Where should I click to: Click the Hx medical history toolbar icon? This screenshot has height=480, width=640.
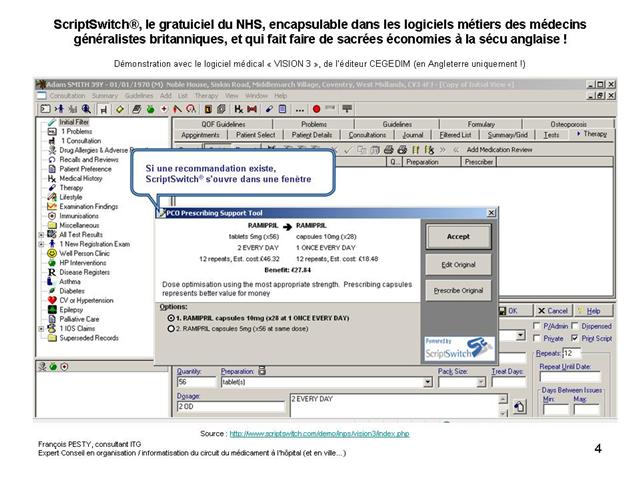(x=238, y=109)
